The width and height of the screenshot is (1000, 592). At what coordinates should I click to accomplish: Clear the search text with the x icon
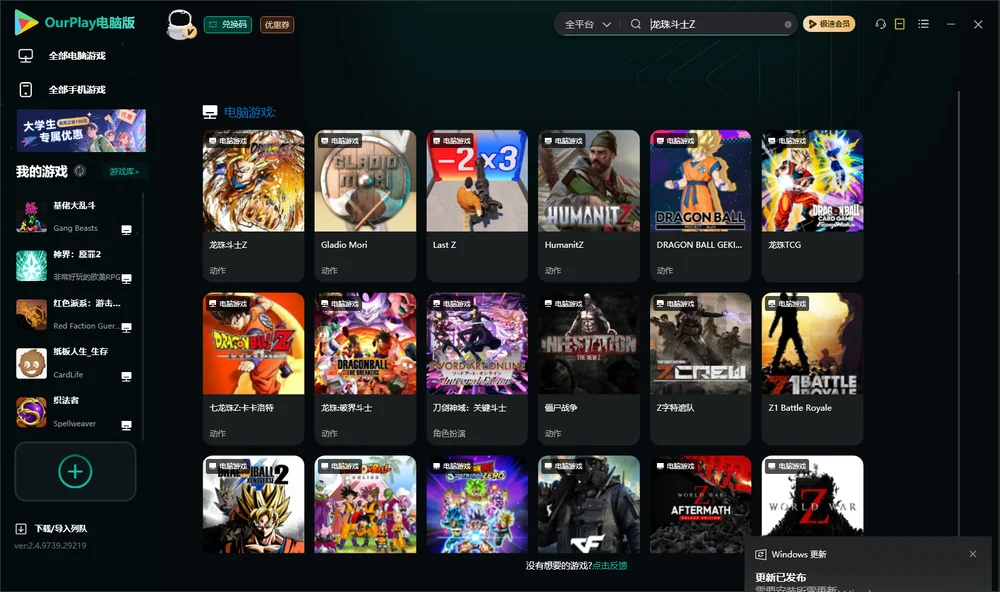click(x=788, y=25)
